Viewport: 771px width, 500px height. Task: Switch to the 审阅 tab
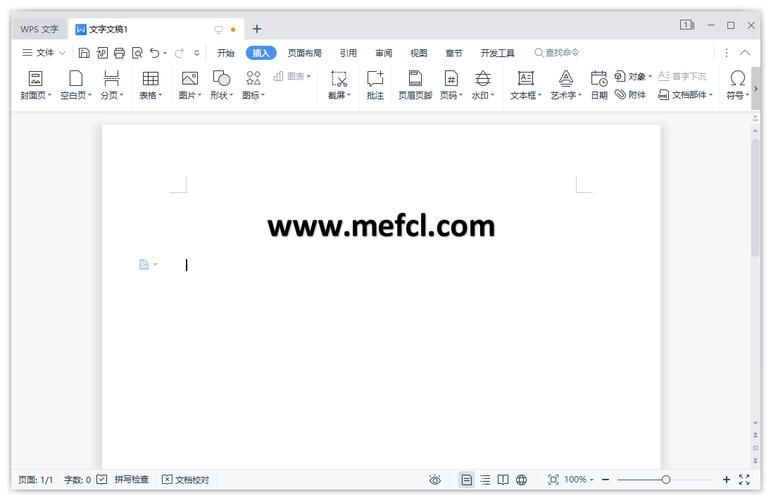point(384,53)
